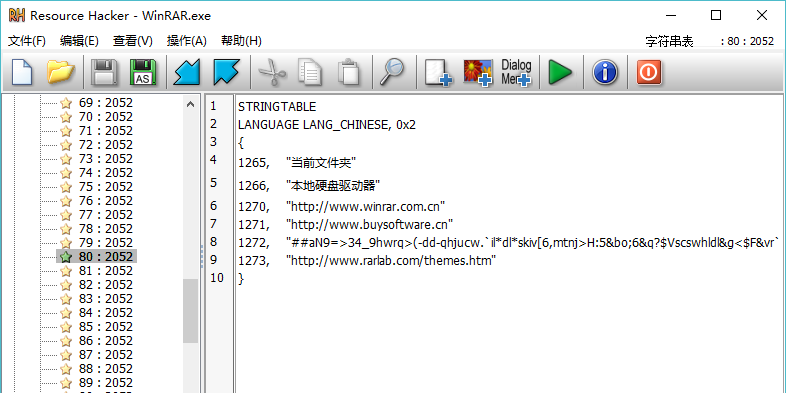Click the 字符串表 : 80 : 2052 status label

[x=710, y=41]
